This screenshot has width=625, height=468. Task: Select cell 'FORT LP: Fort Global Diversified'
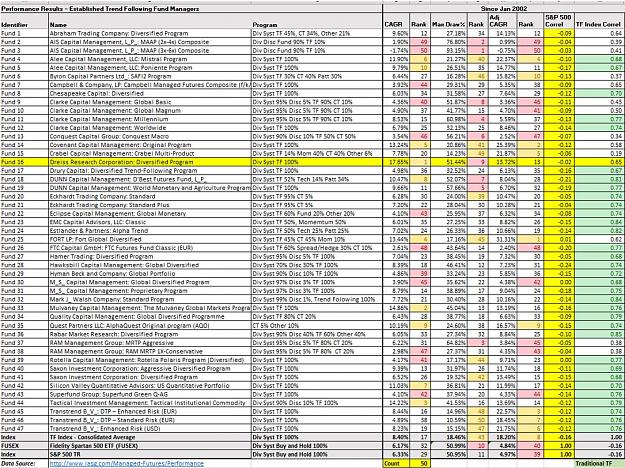coord(150,240)
